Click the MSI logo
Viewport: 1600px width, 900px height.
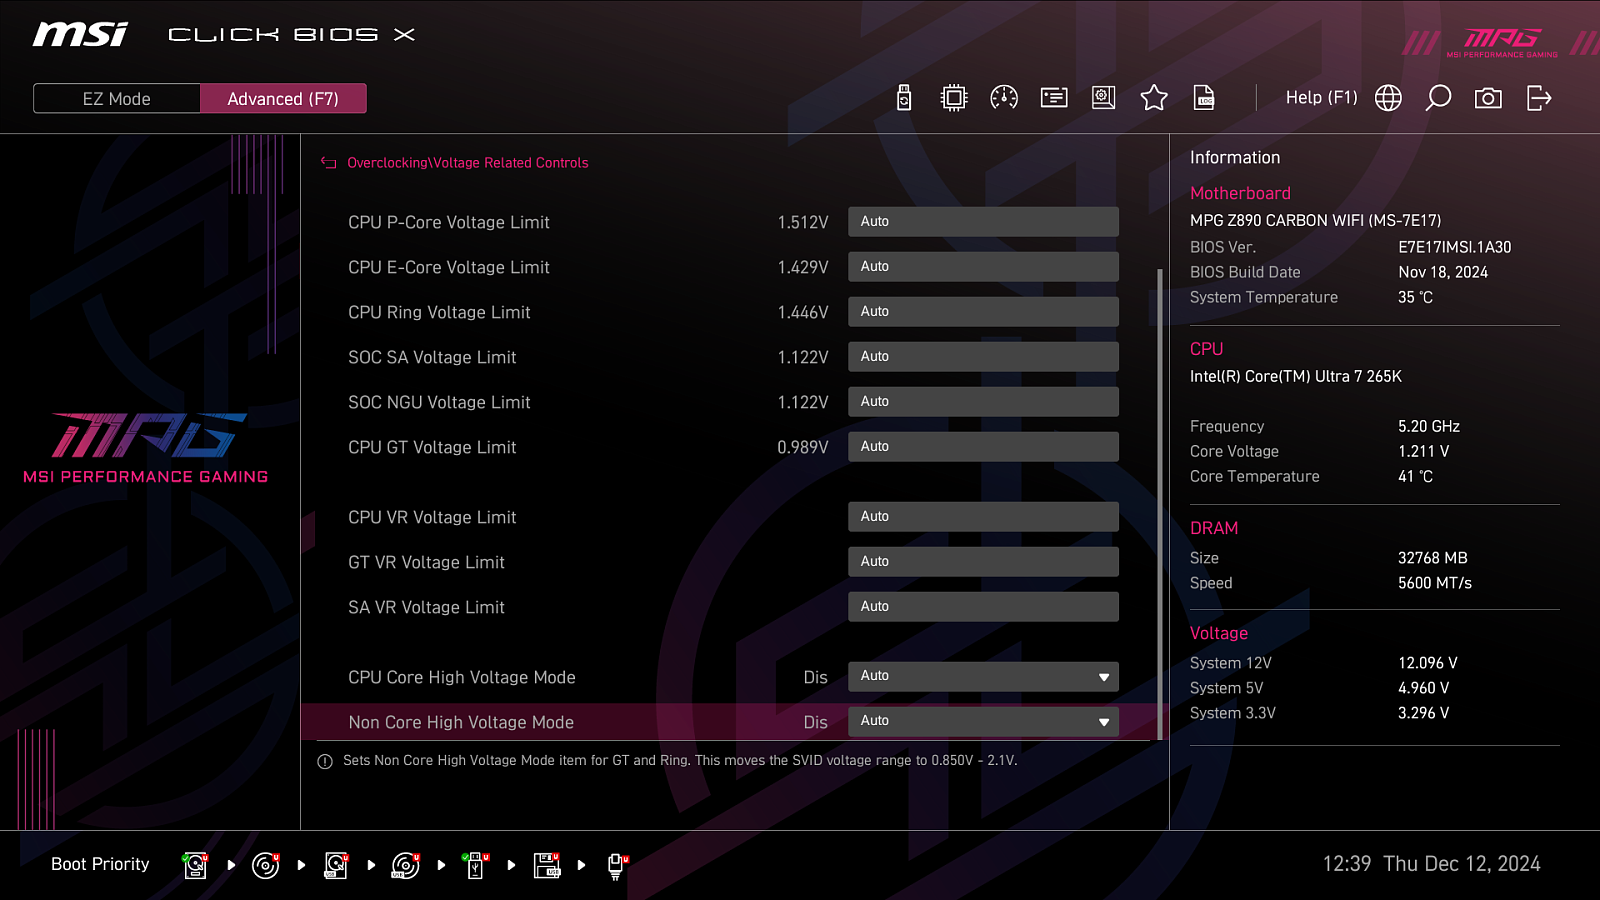(x=80, y=35)
